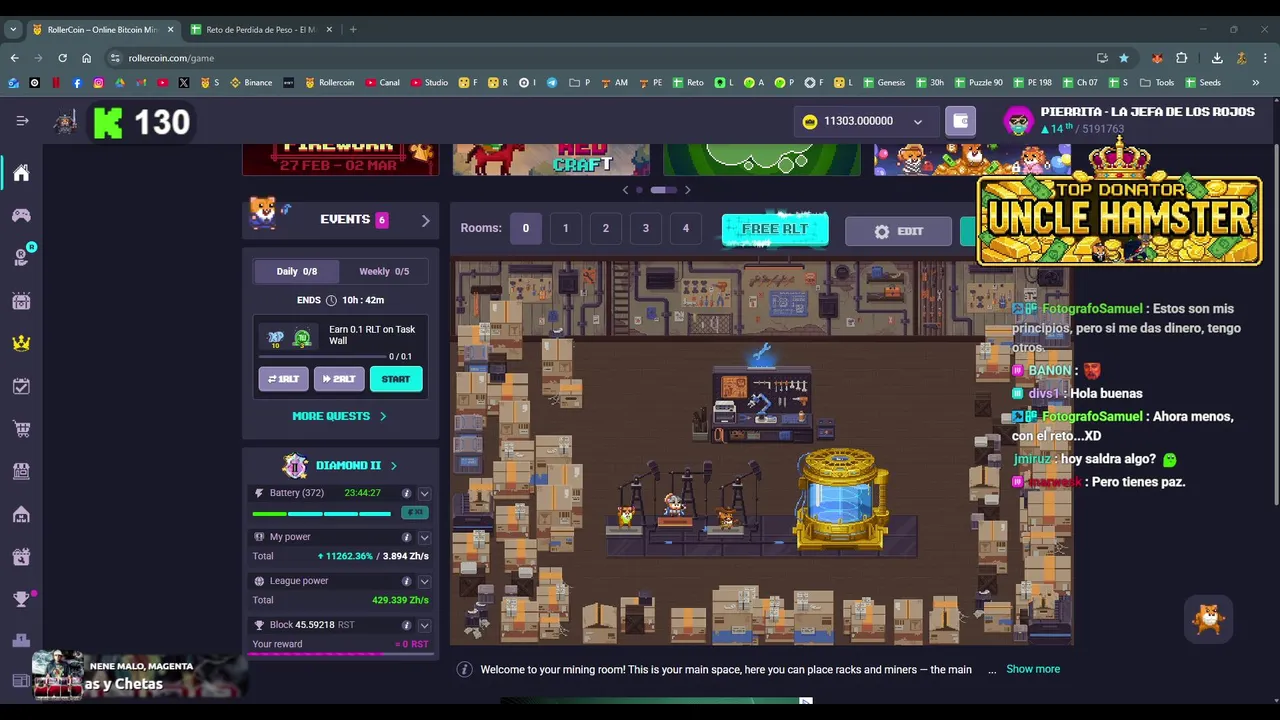Click the battery boost button beside the battery bar
Viewport: 1280px width, 720px height.
[x=414, y=513]
